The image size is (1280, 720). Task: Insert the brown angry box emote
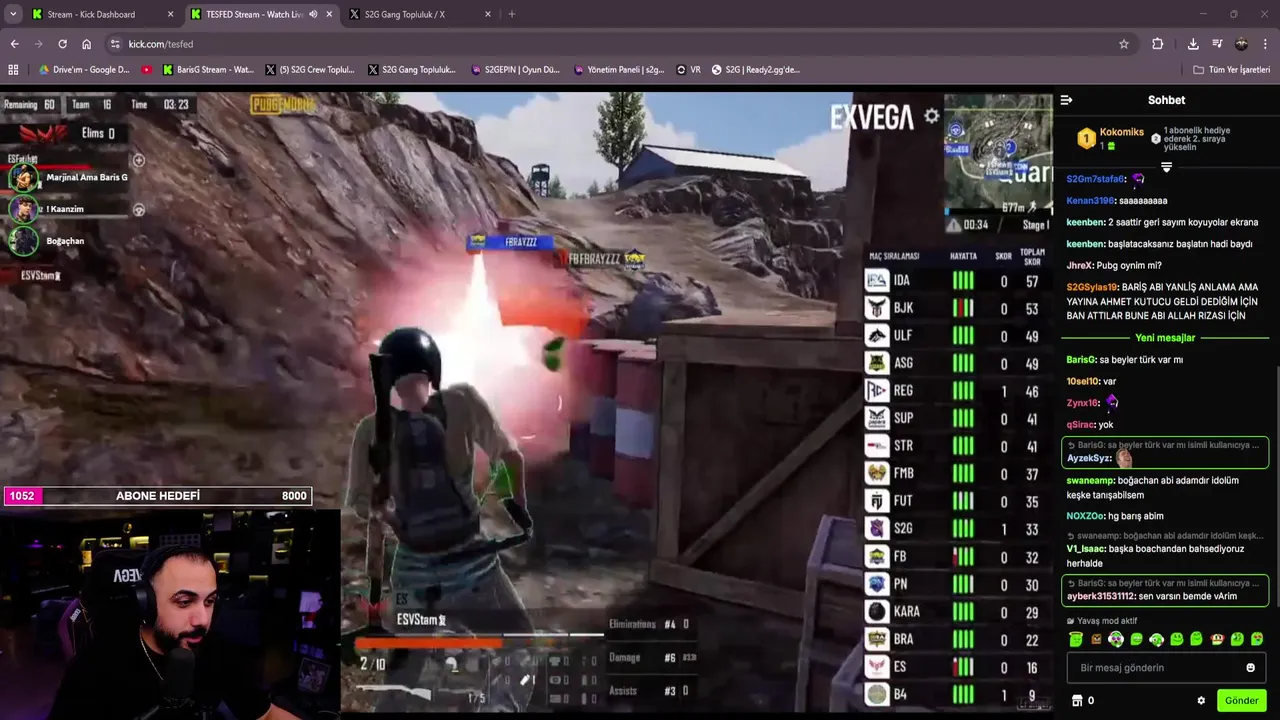(1096, 639)
